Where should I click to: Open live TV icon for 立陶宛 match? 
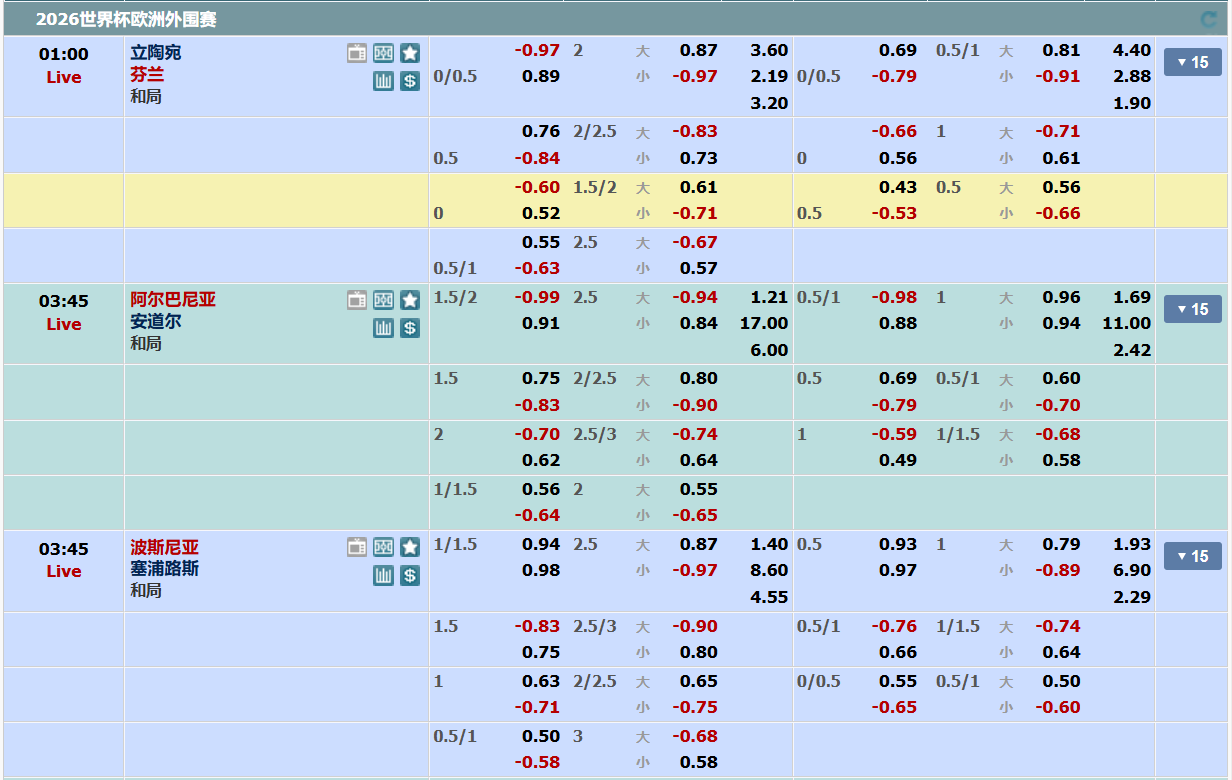(x=357, y=54)
